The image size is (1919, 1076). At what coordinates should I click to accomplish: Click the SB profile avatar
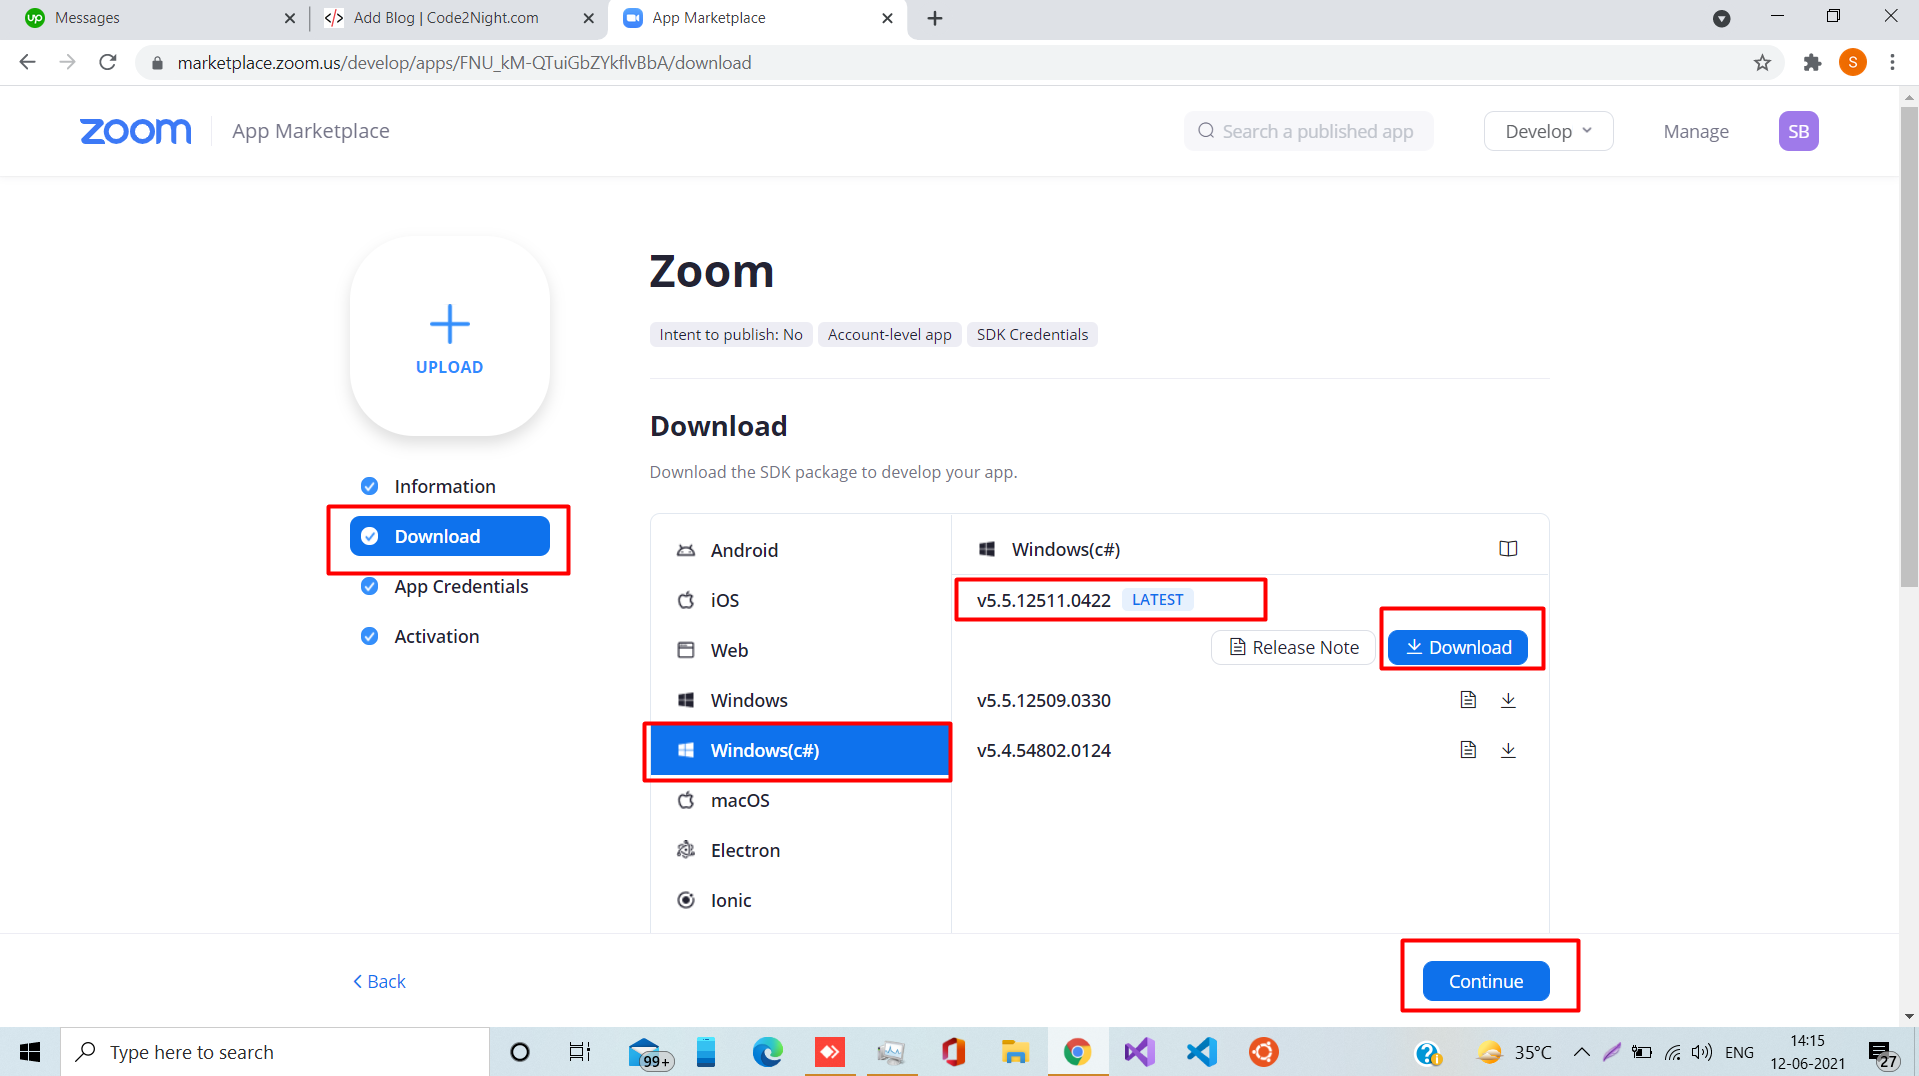[1798, 131]
